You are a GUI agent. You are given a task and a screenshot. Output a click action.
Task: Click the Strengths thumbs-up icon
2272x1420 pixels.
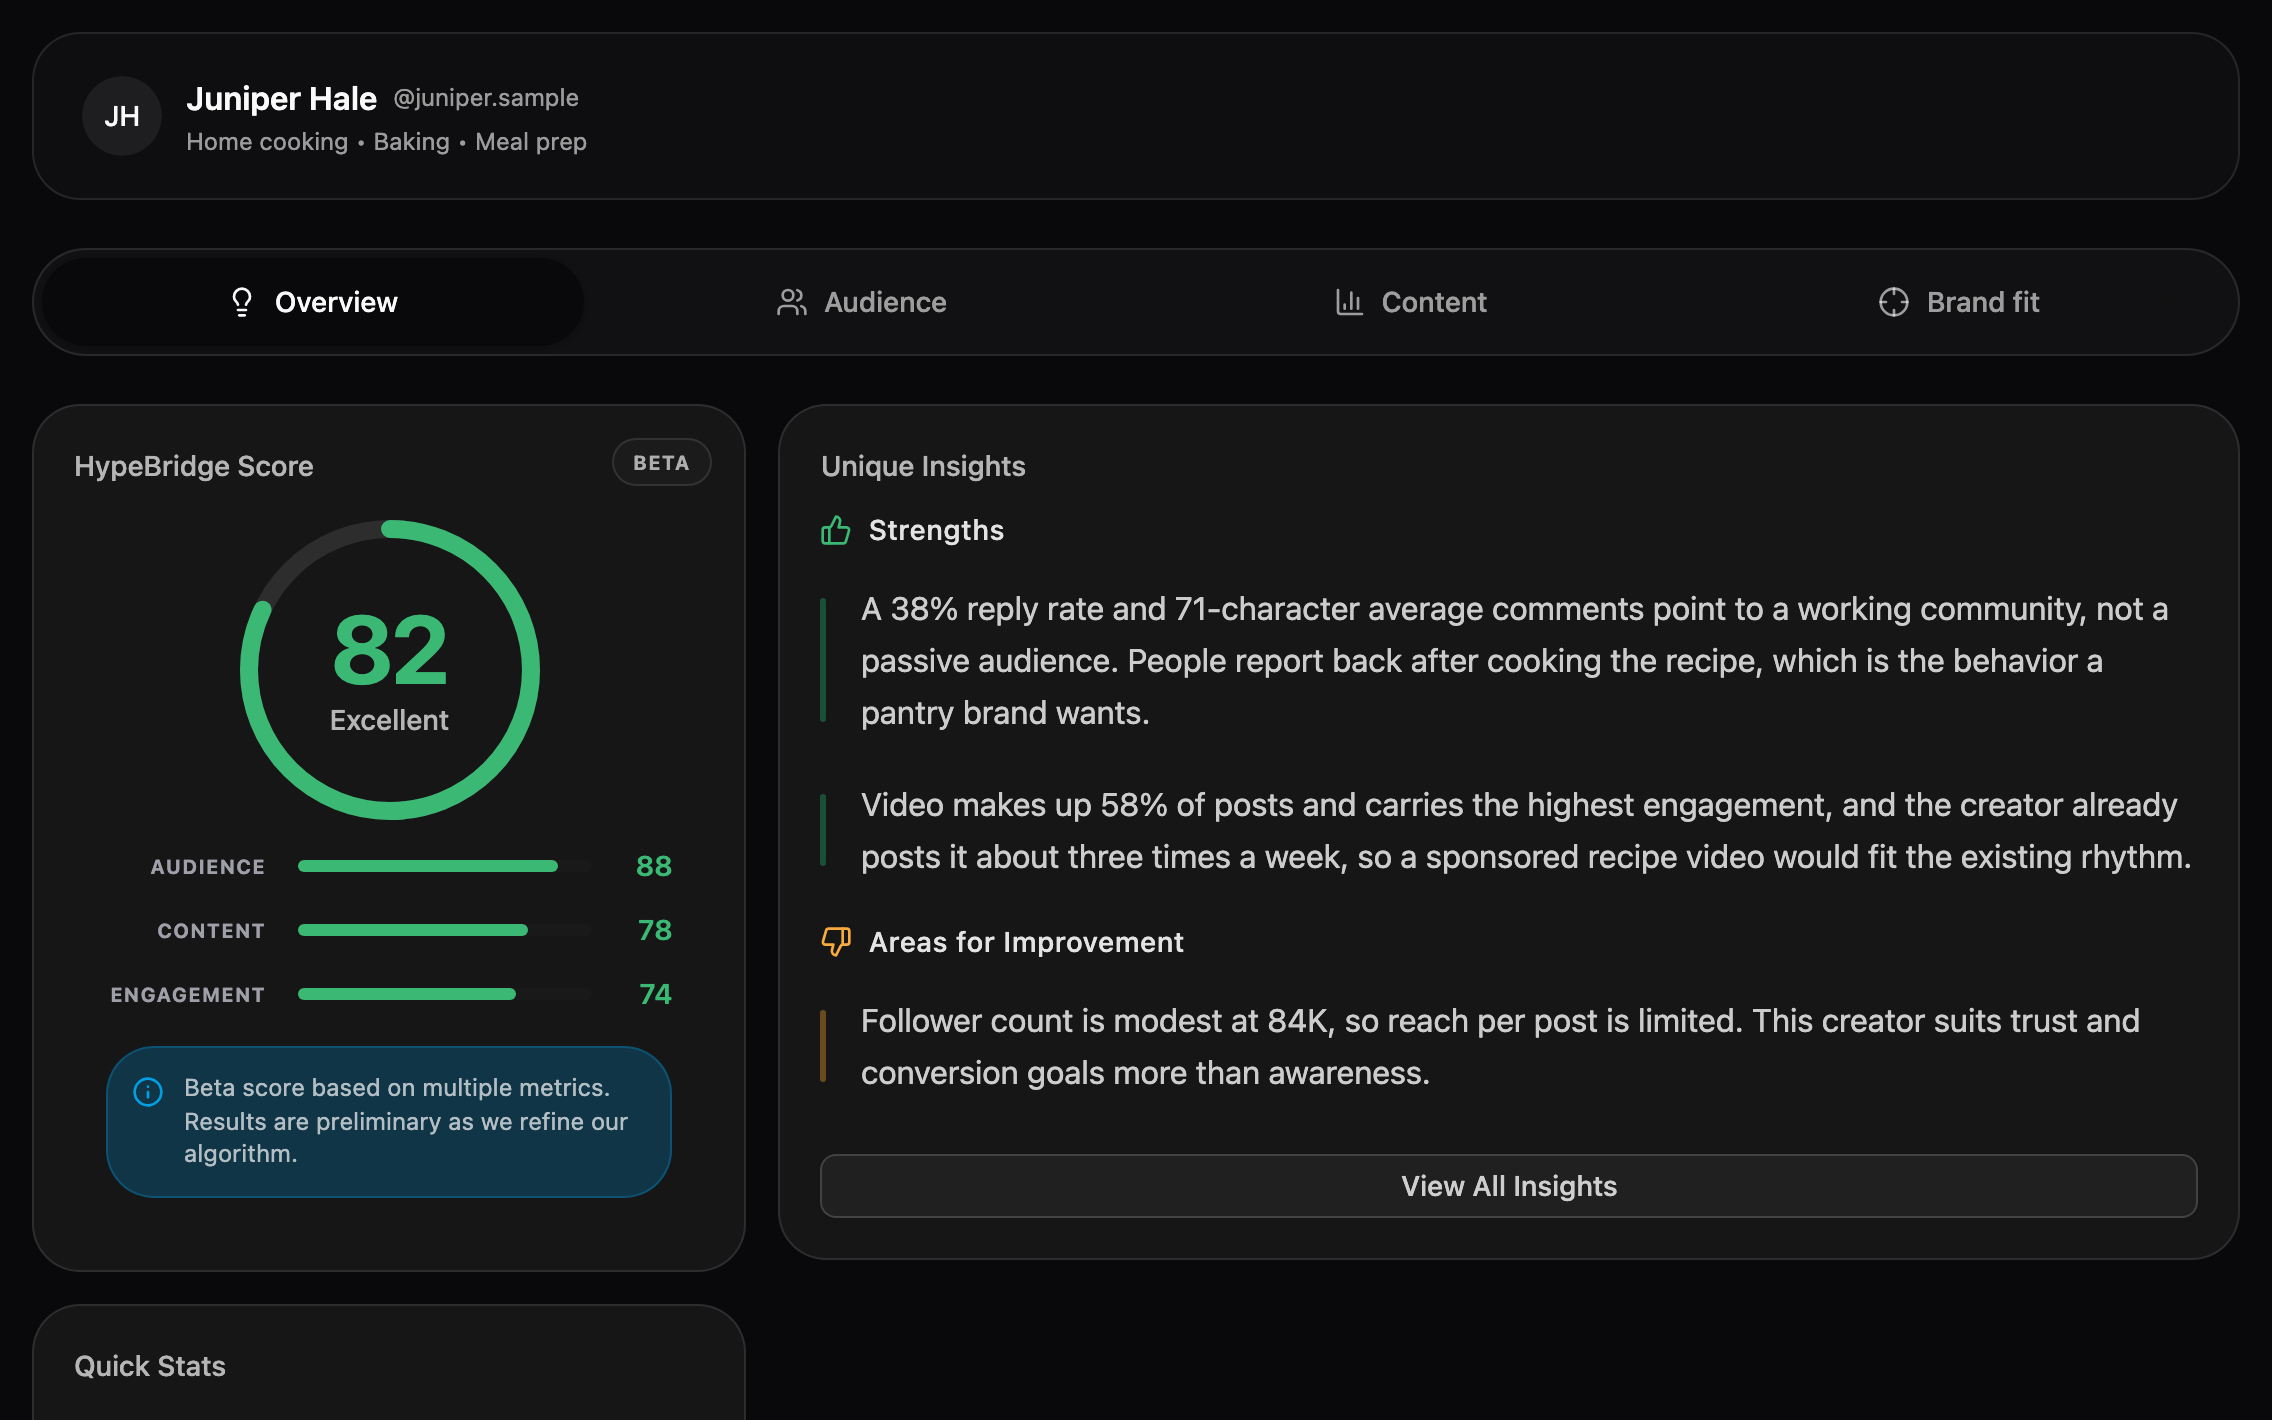pyautogui.click(x=836, y=530)
